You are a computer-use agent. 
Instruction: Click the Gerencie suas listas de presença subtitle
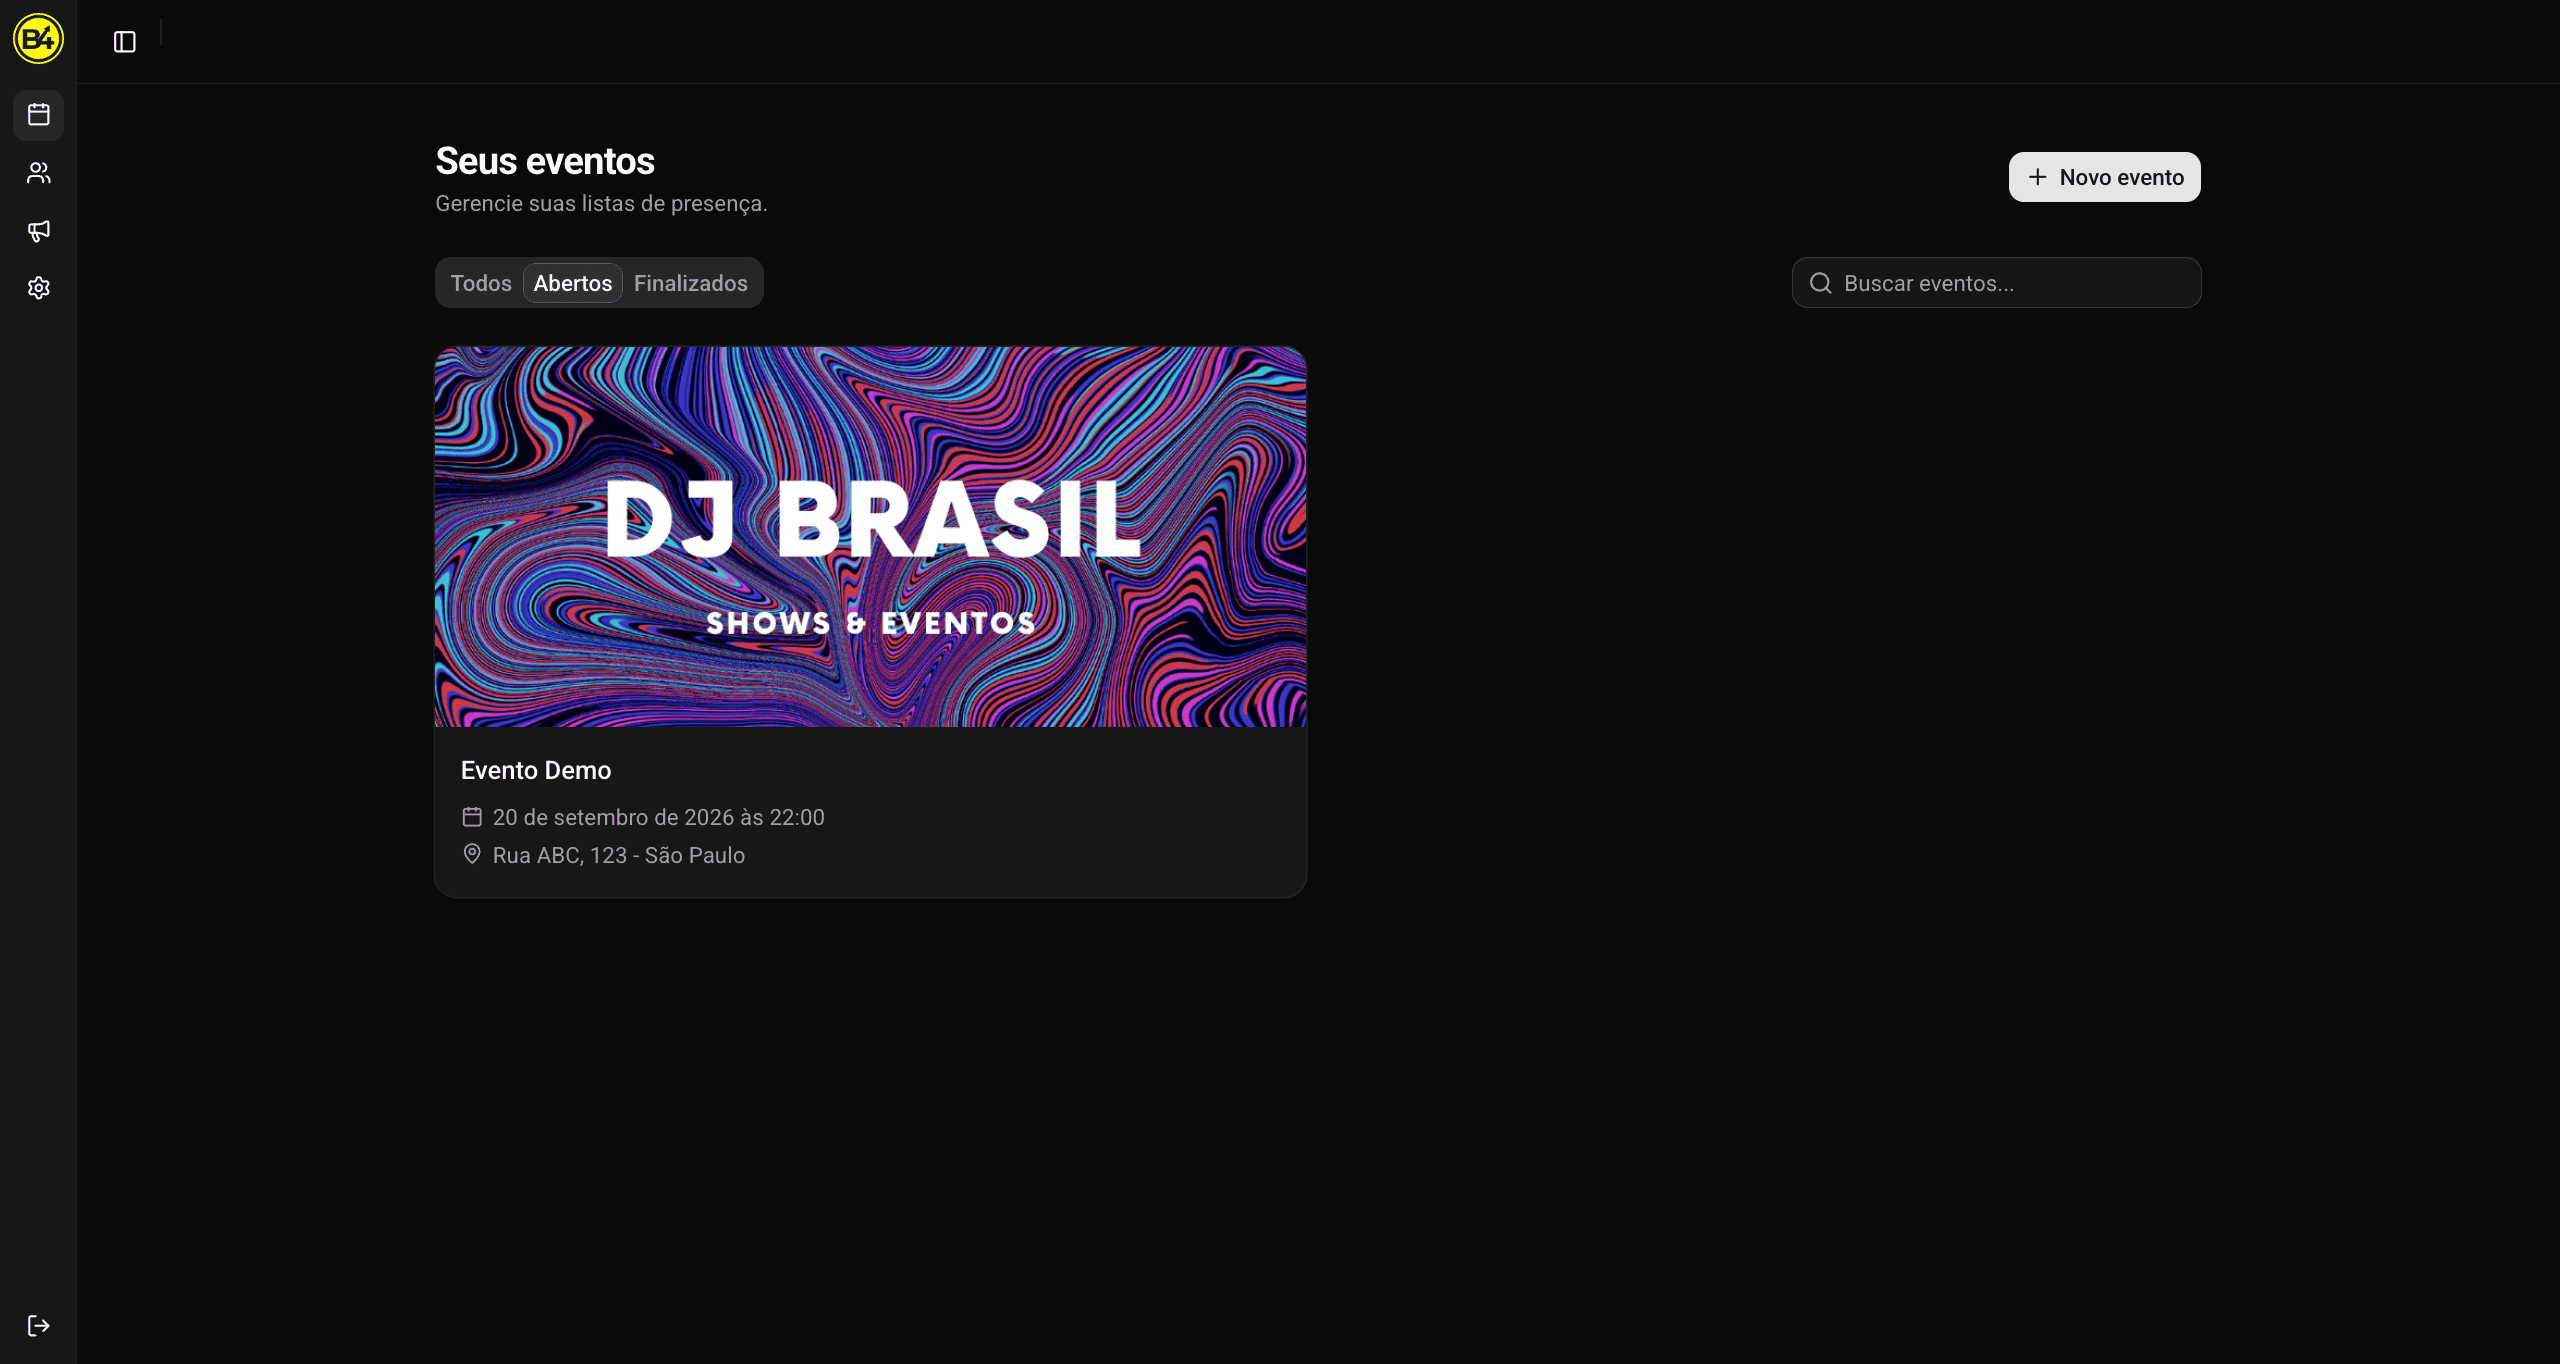[602, 203]
